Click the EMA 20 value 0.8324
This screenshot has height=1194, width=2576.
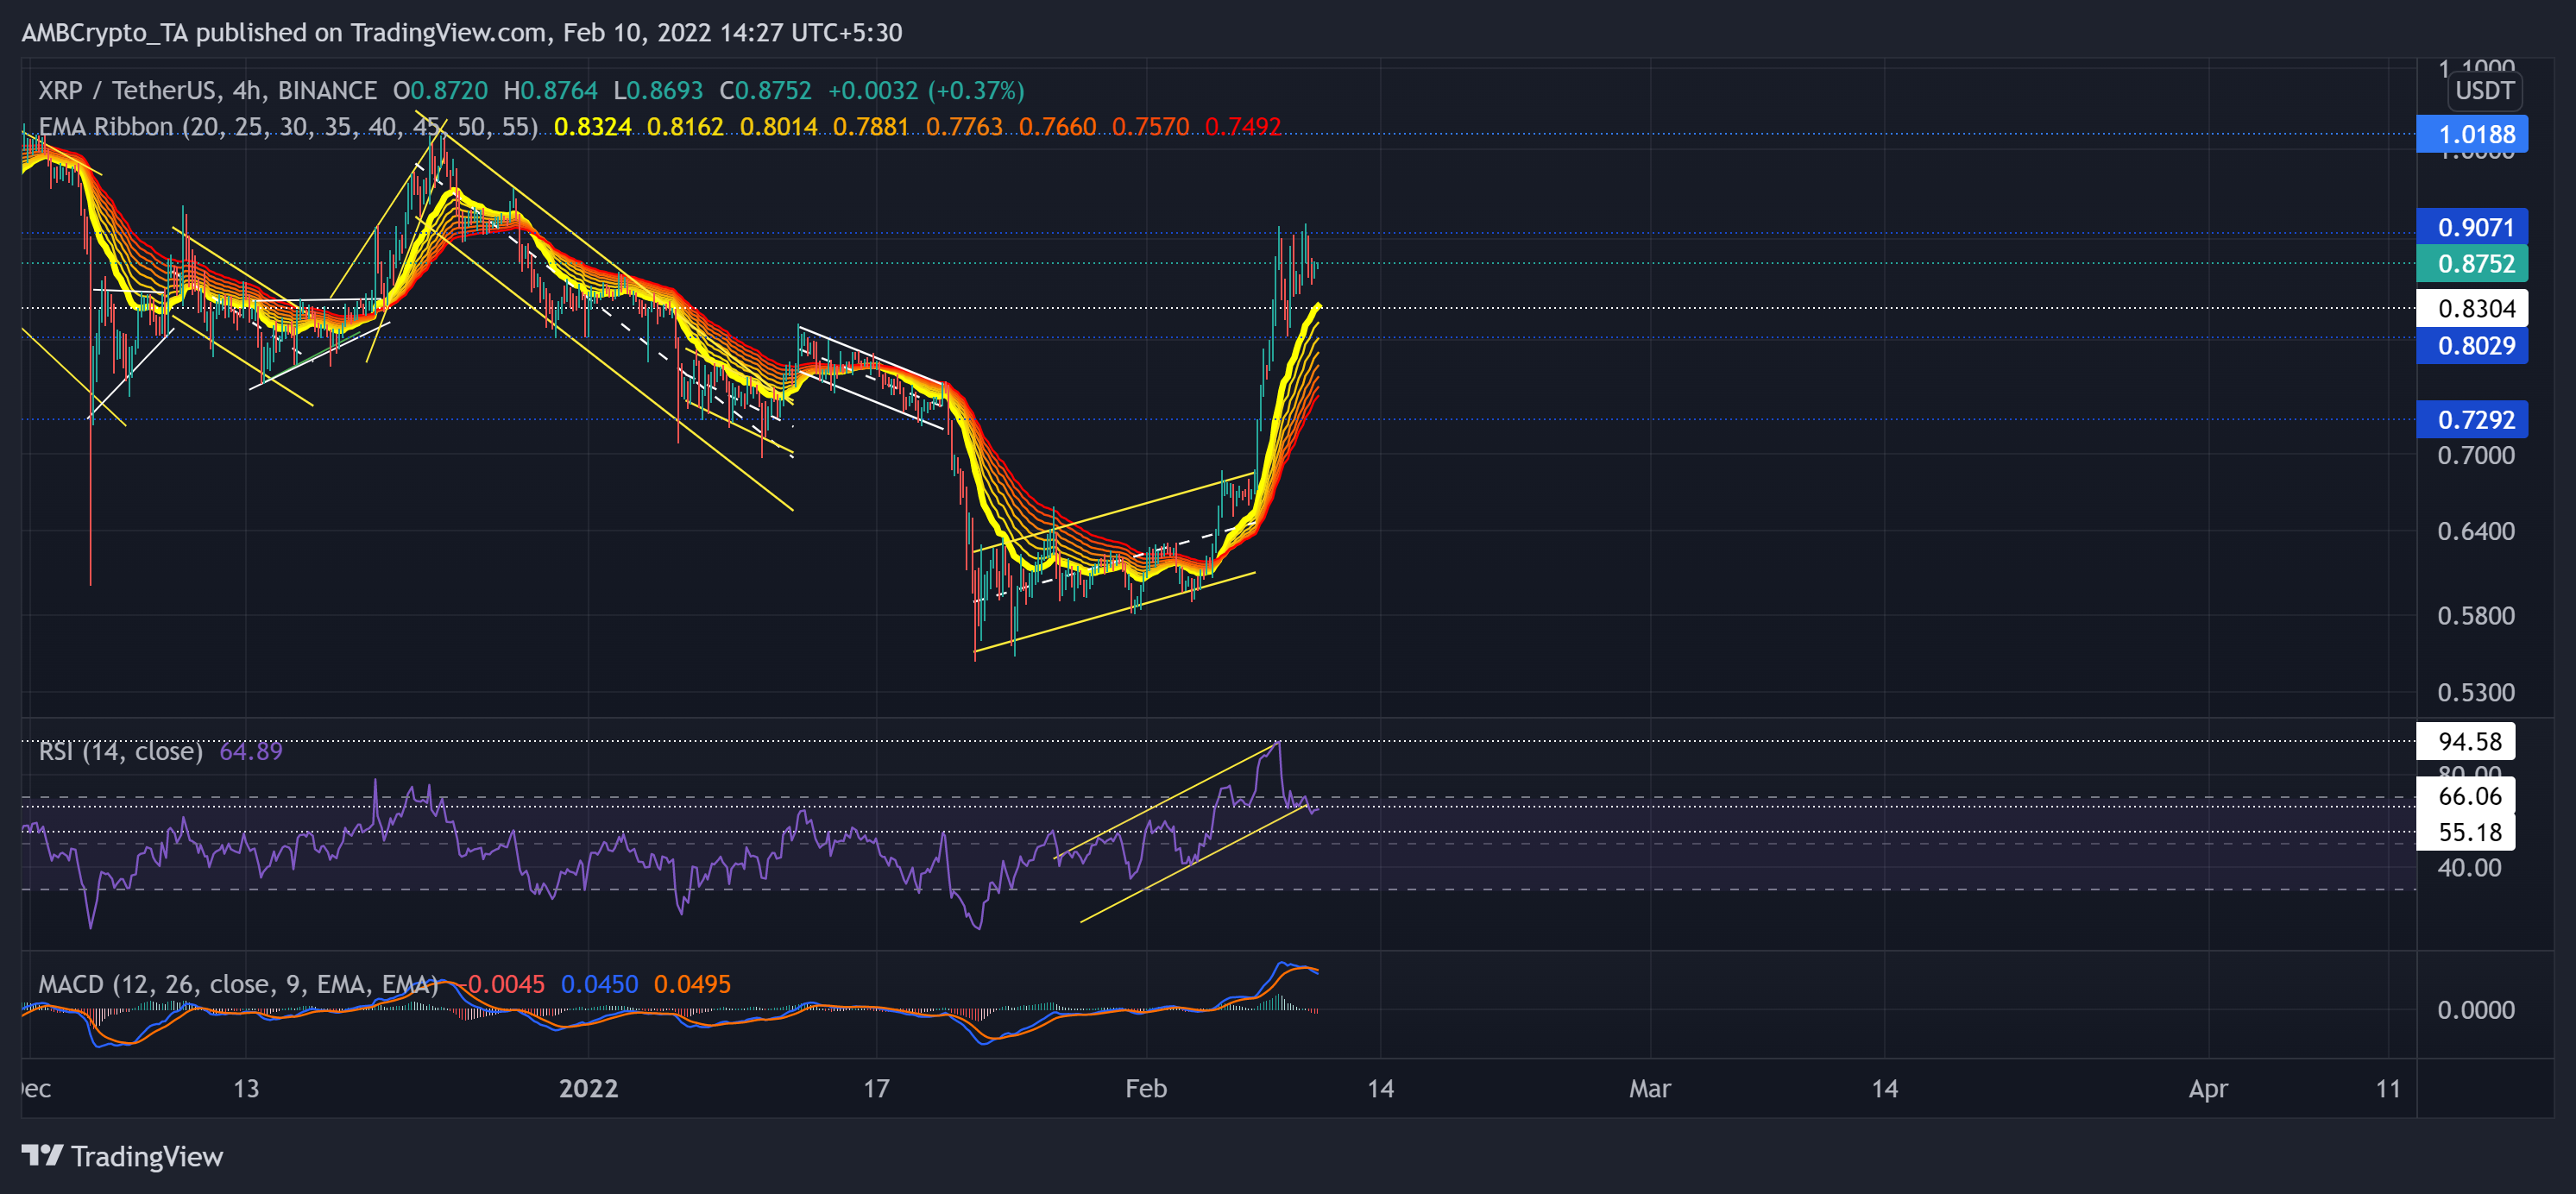click(593, 127)
